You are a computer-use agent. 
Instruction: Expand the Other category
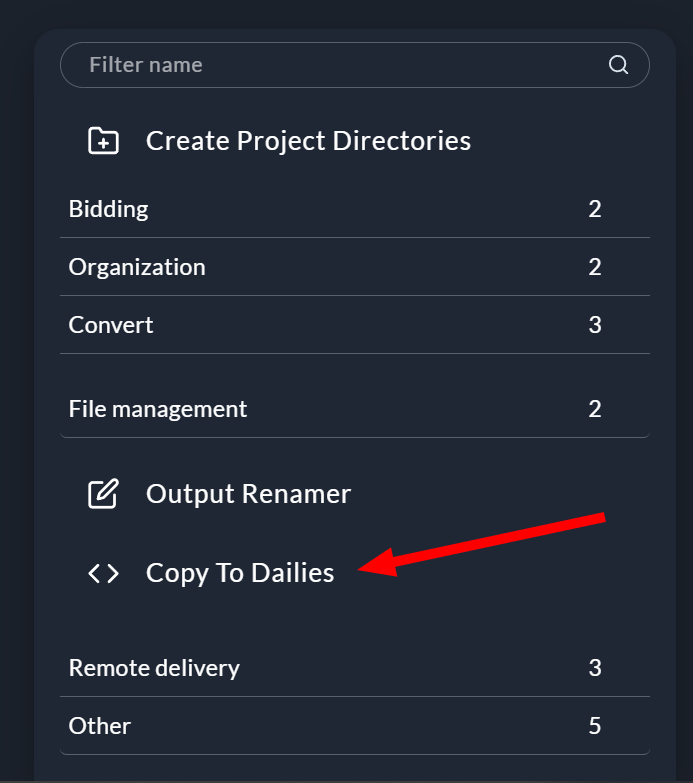(100, 725)
